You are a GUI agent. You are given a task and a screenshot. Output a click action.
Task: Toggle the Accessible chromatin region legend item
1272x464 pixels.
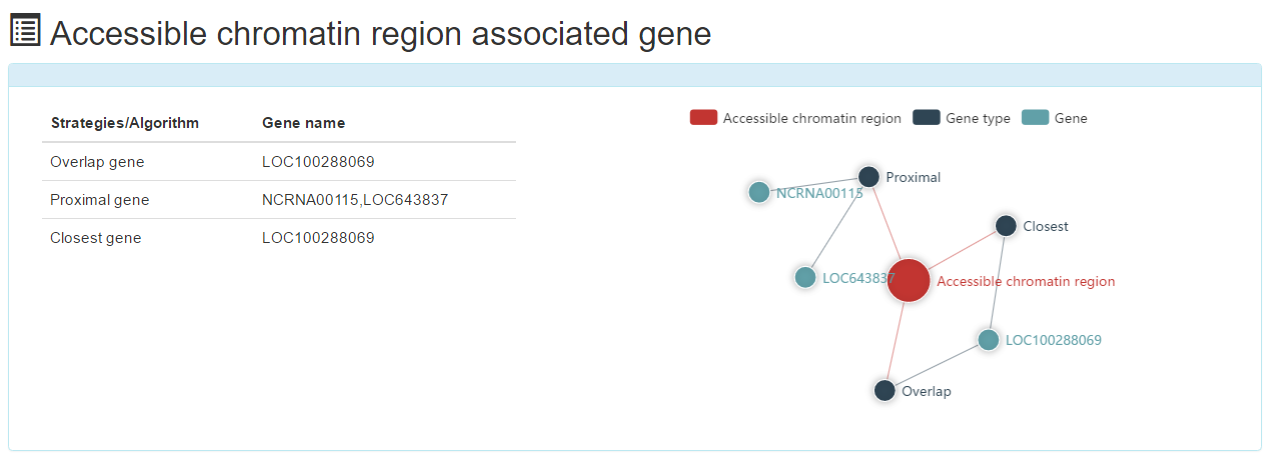click(796, 118)
